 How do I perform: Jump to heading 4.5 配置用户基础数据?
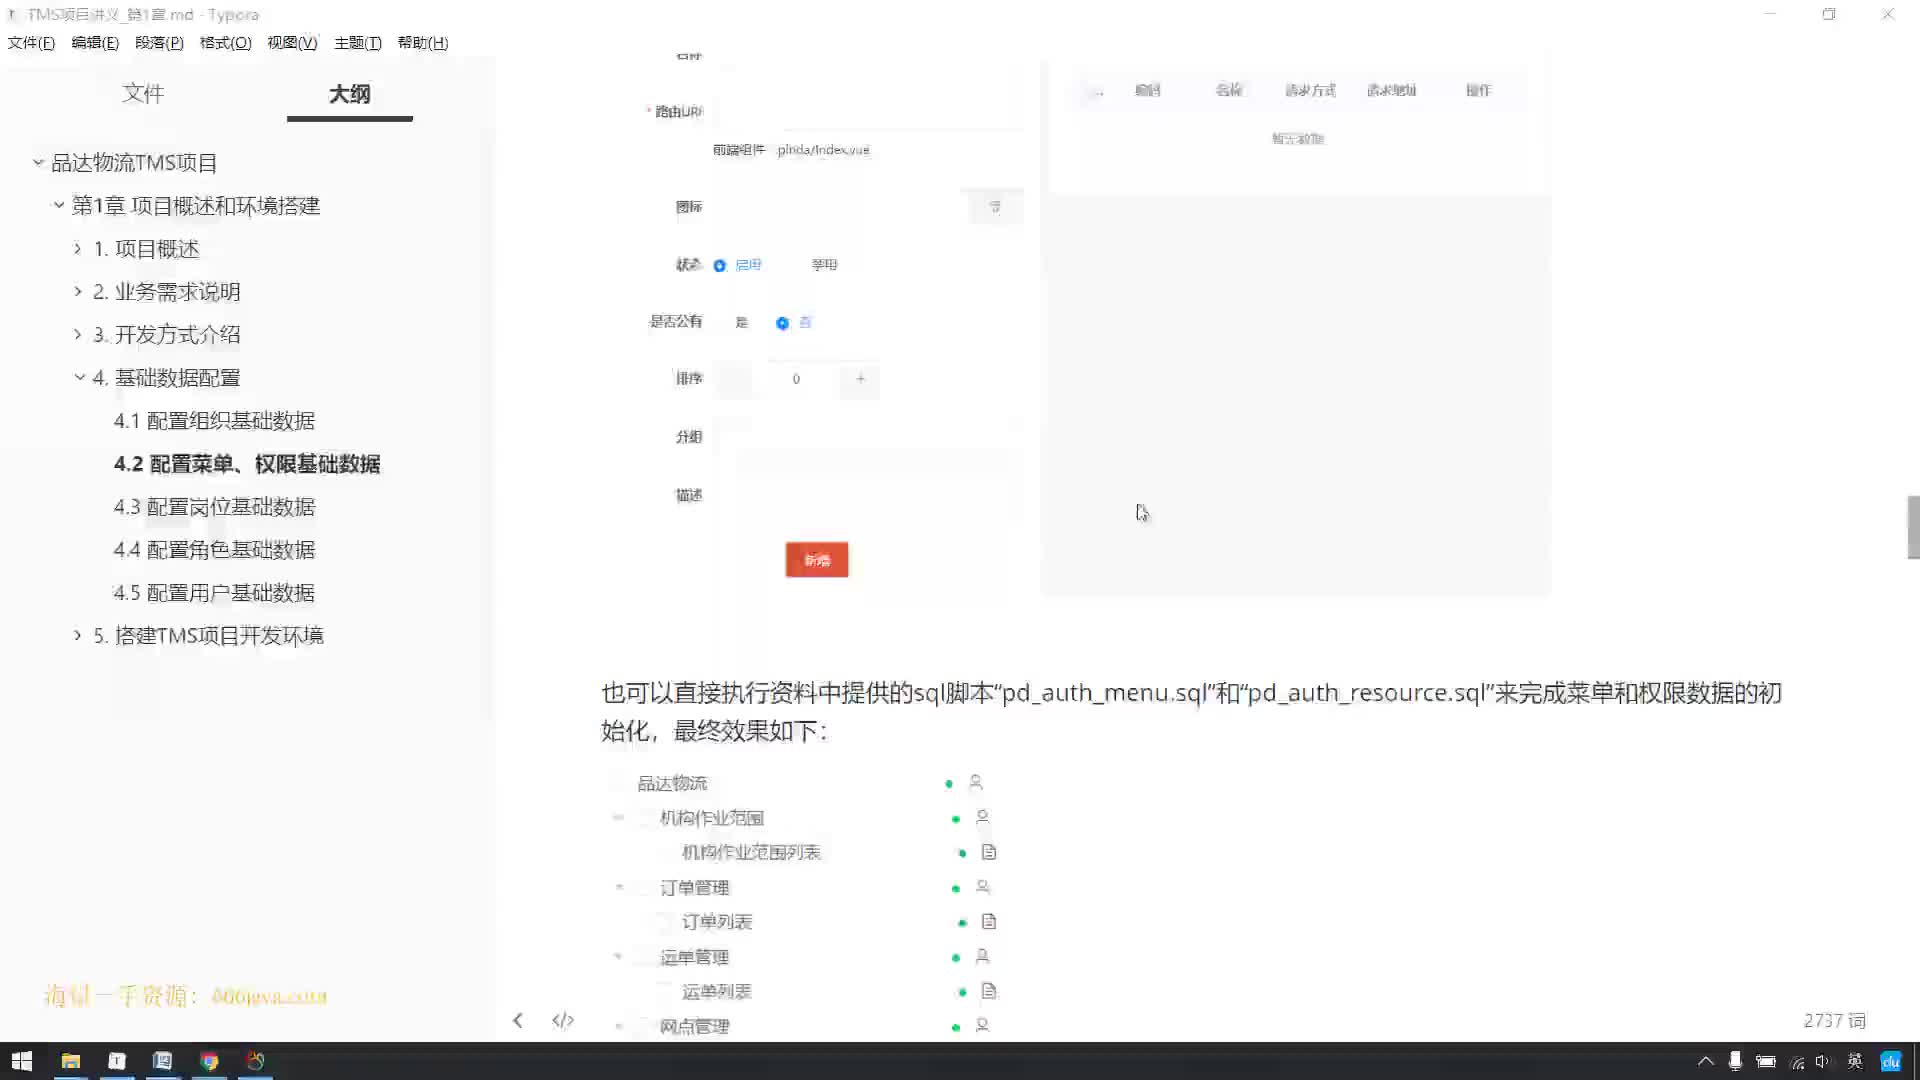coord(214,593)
